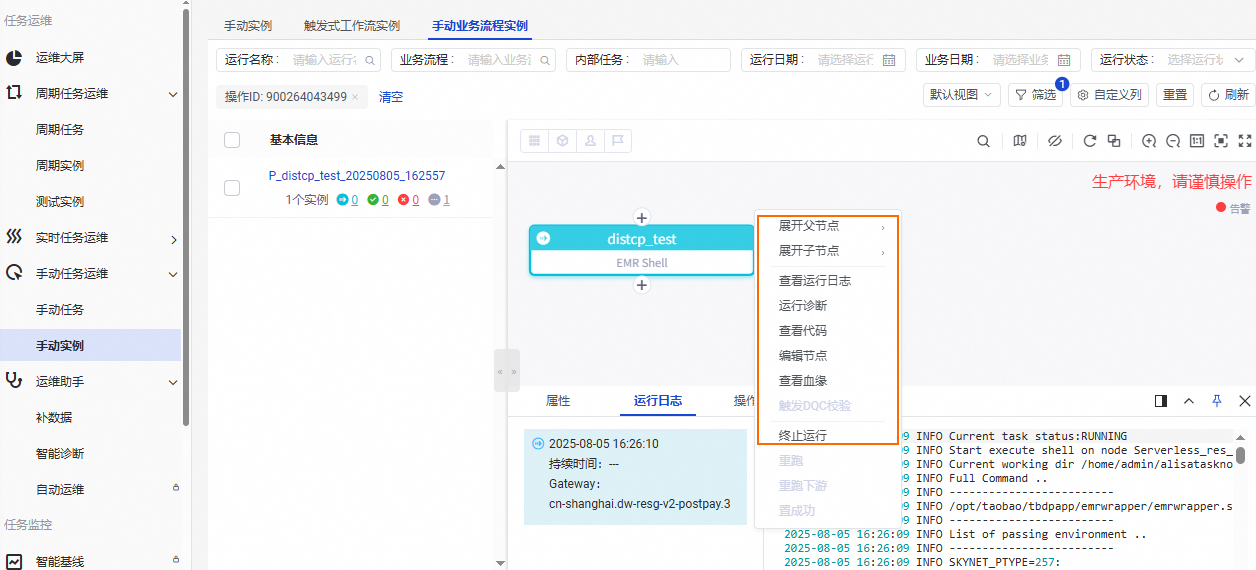Open the 运行状态 dropdown filter
This screenshot has height=570, width=1256.
[x=1173, y=60]
